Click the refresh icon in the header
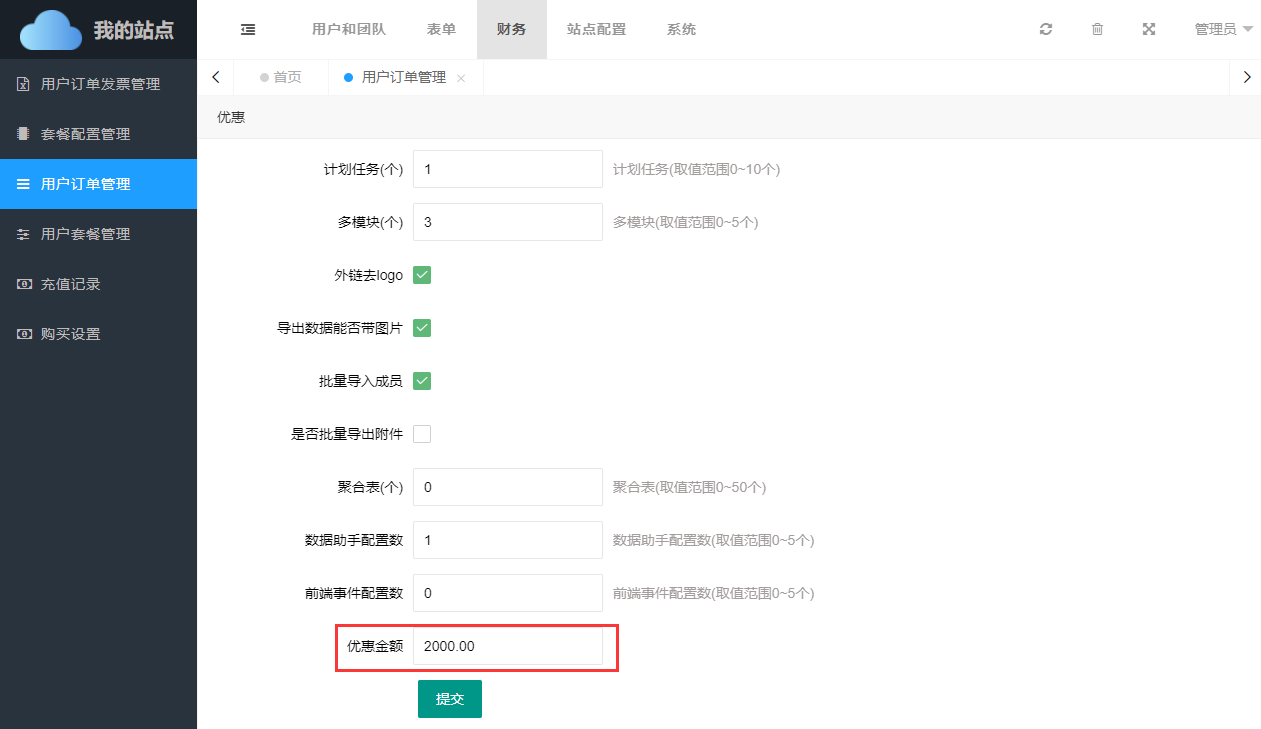This screenshot has width=1261, height=729. click(x=1046, y=30)
